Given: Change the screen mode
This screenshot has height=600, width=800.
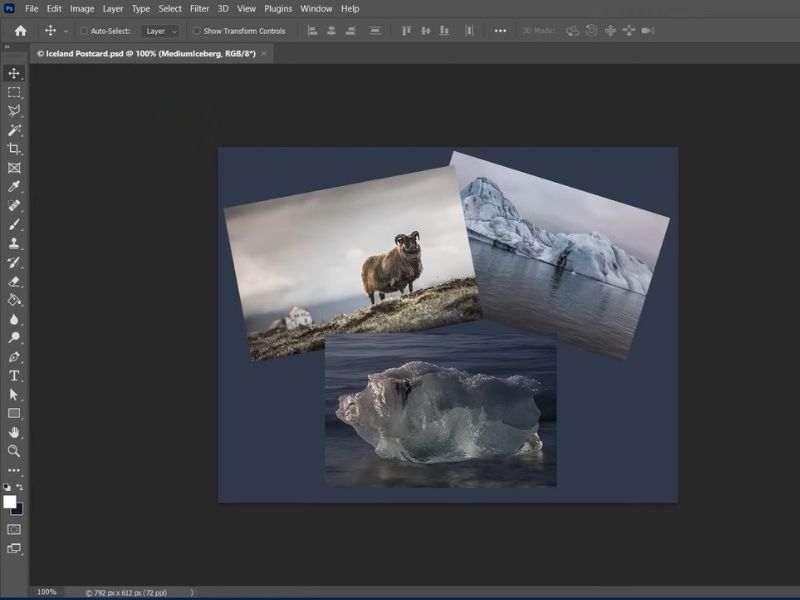Looking at the screenshot, I should click(x=14, y=548).
